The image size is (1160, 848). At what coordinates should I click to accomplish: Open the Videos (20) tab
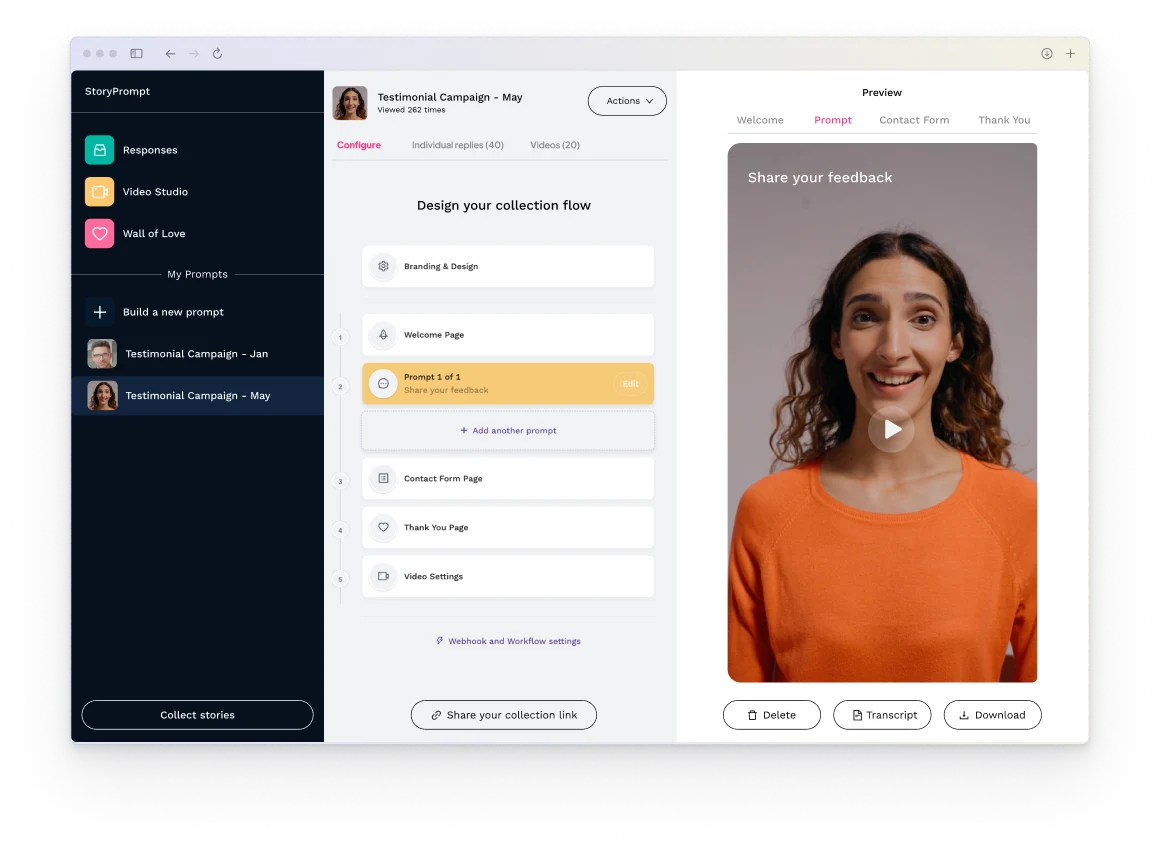coord(554,145)
